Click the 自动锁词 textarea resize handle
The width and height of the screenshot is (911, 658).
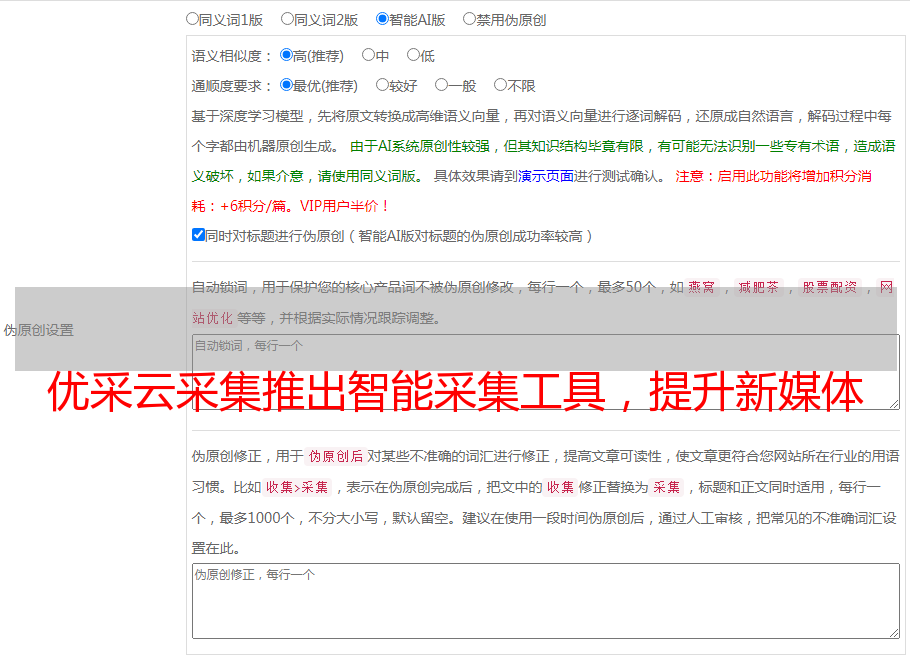(894, 404)
